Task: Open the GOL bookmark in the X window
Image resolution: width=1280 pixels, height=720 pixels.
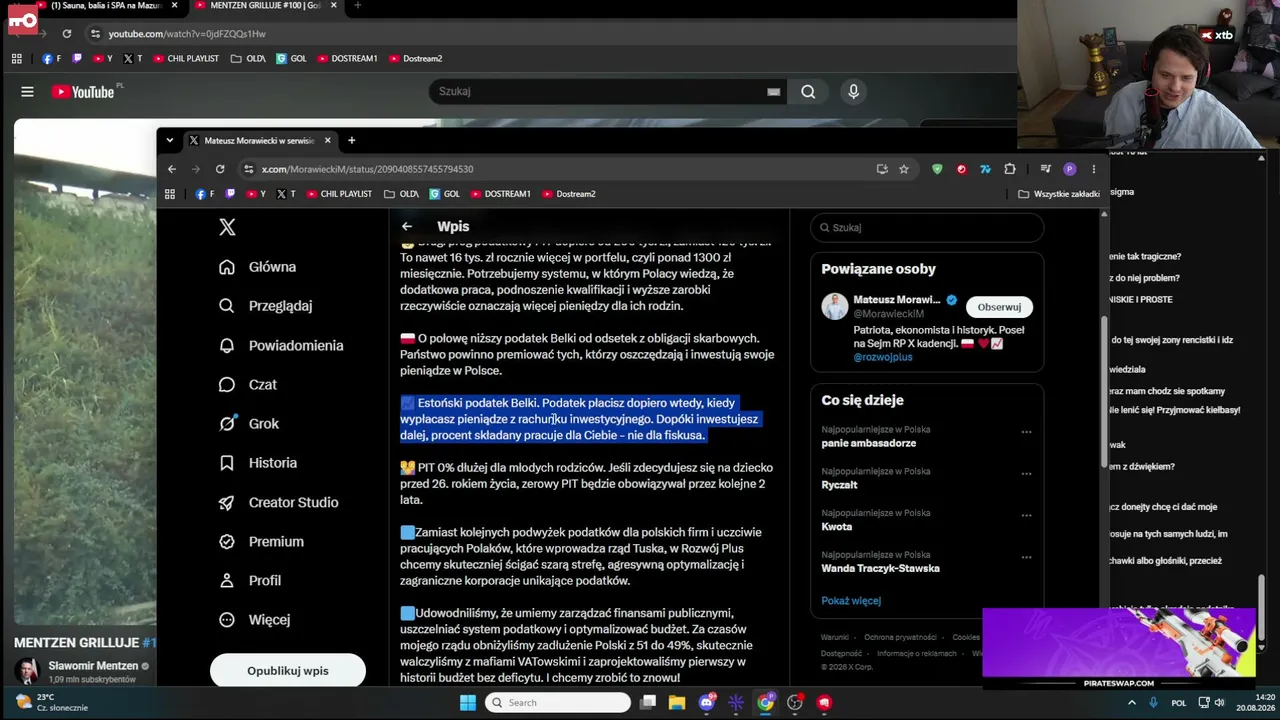Action: coord(445,194)
